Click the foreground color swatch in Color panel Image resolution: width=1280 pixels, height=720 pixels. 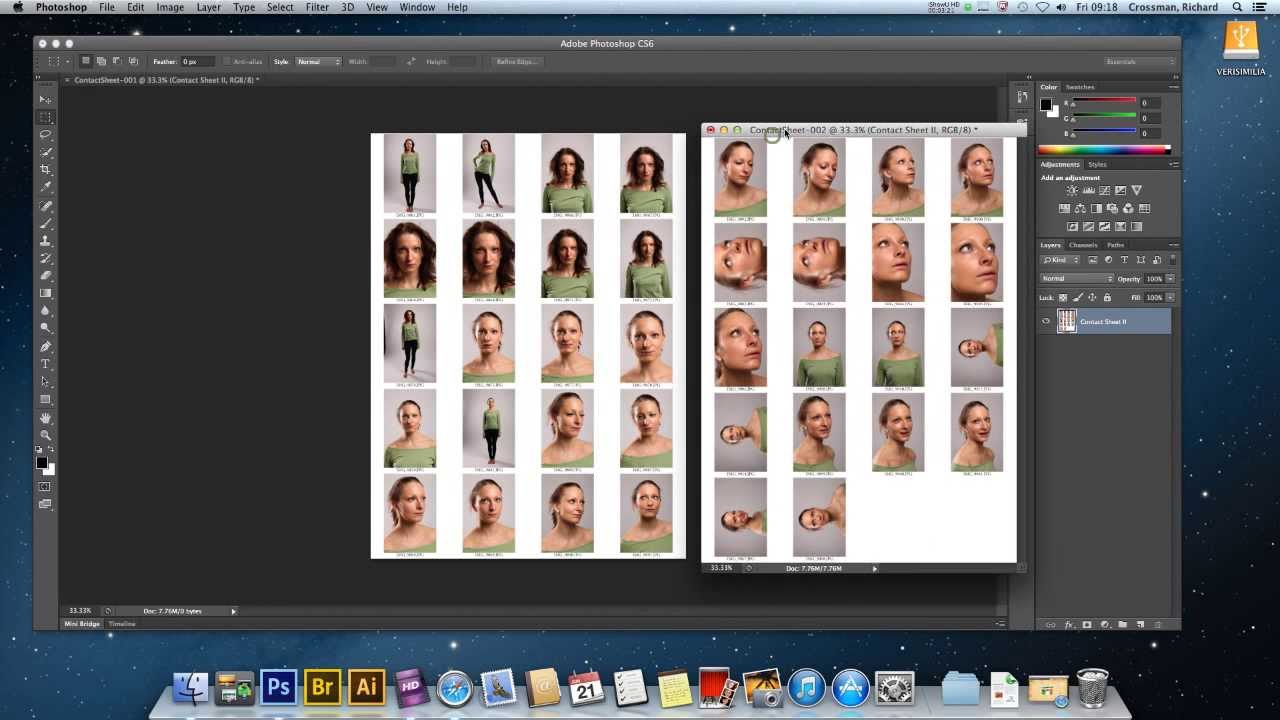pyautogui.click(x=1046, y=105)
